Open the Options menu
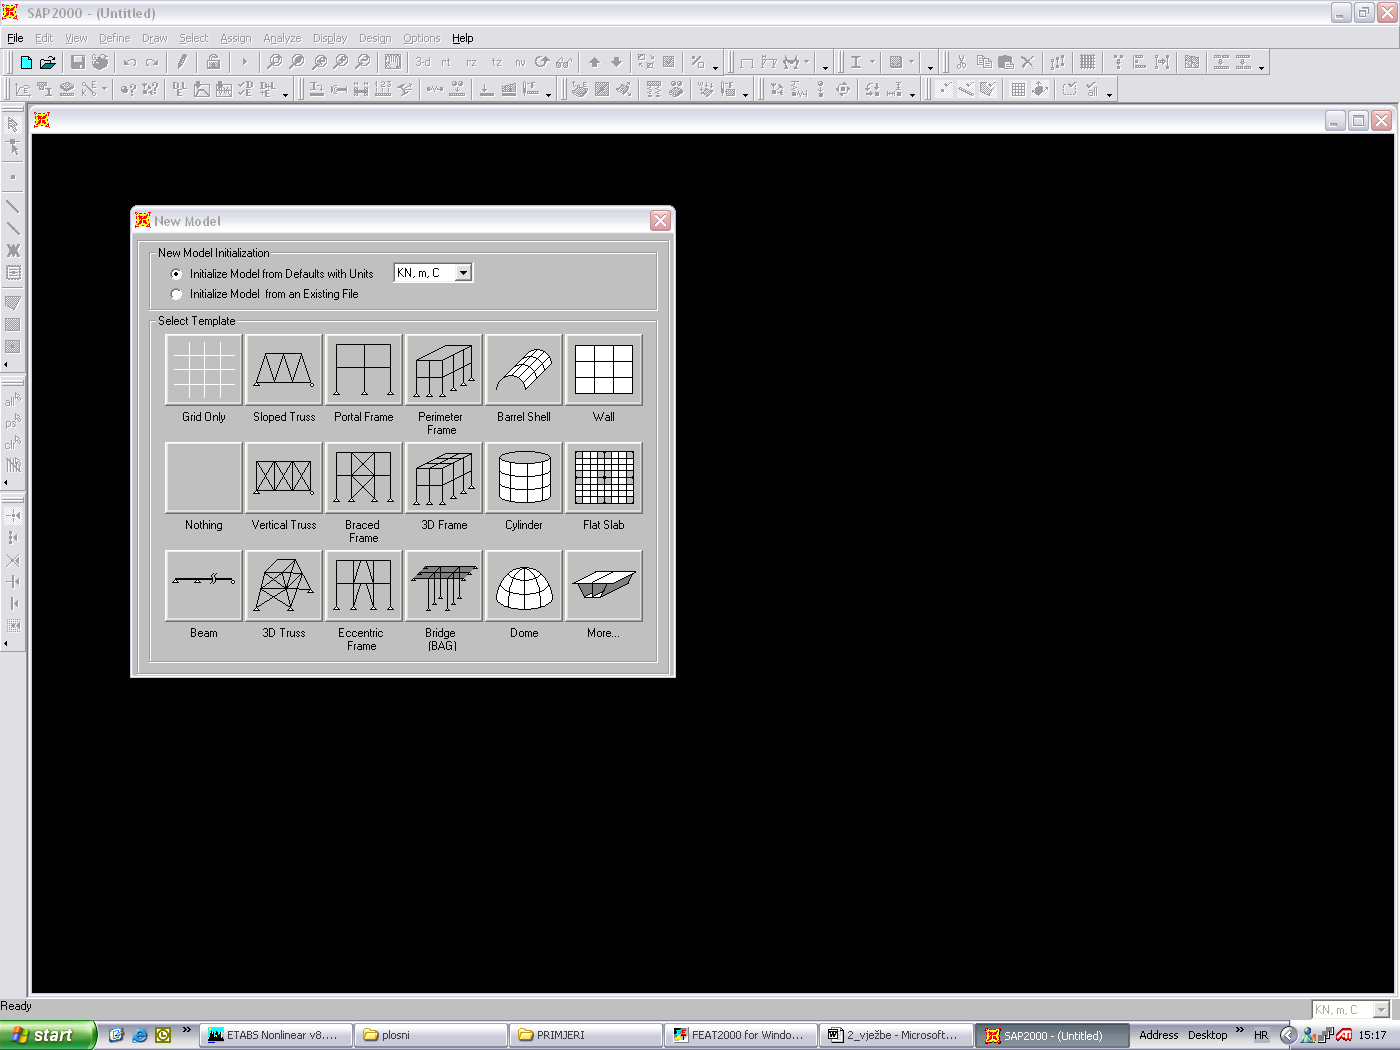 (422, 38)
